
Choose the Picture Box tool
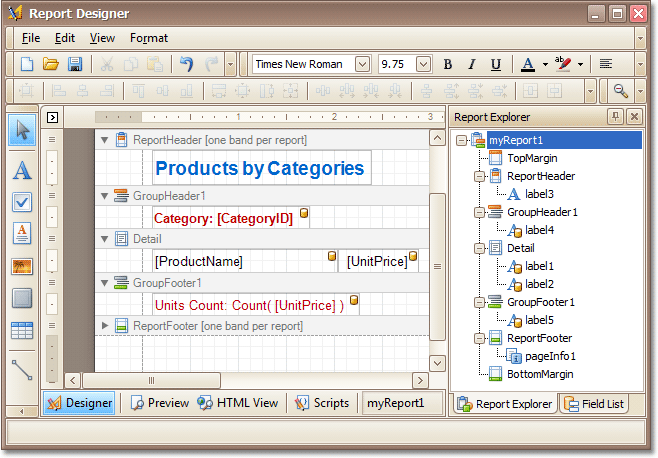22,266
